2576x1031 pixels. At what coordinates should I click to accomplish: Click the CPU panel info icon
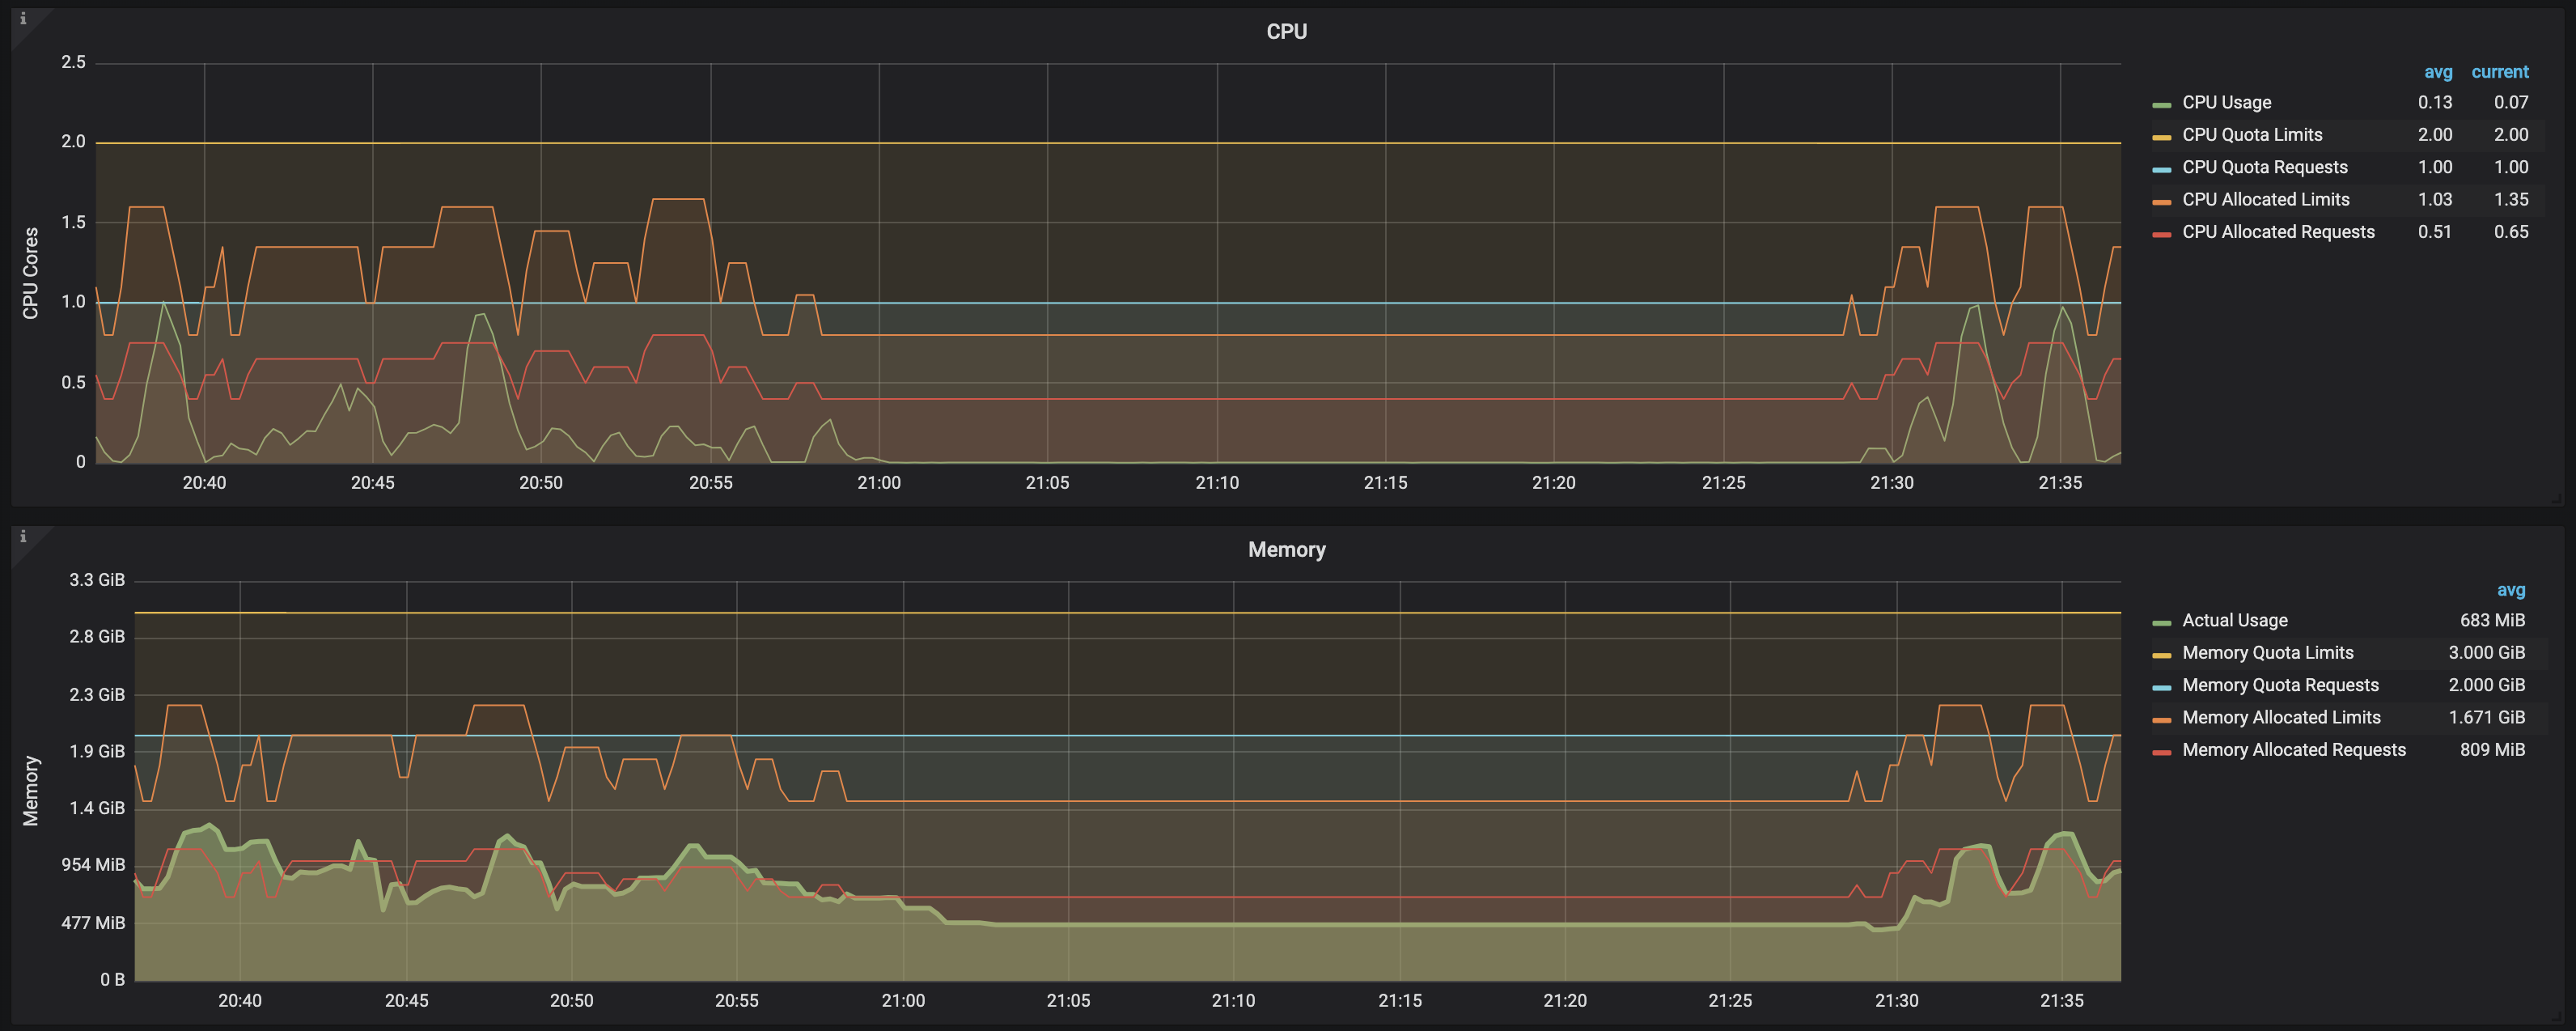(x=23, y=18)
